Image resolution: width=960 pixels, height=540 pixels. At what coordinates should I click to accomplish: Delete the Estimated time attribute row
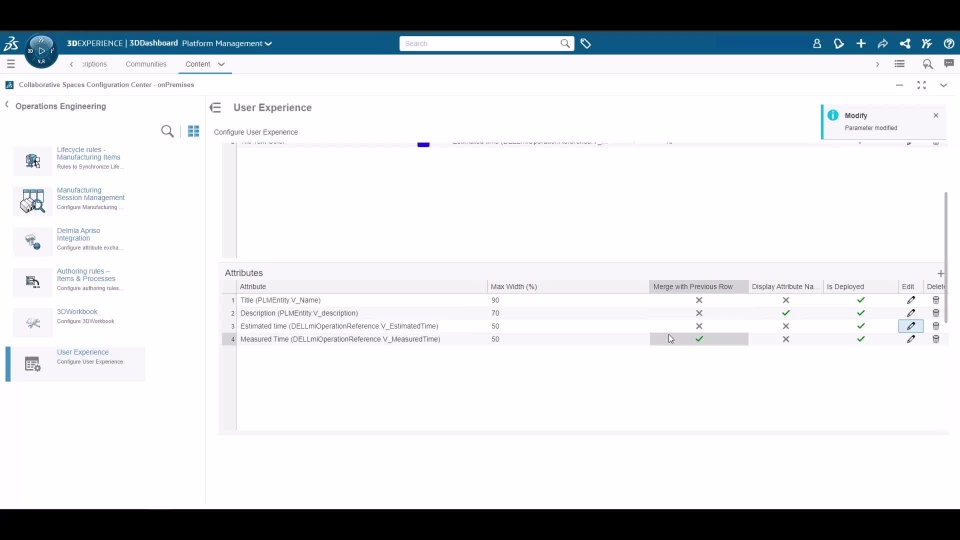(936, 326)
